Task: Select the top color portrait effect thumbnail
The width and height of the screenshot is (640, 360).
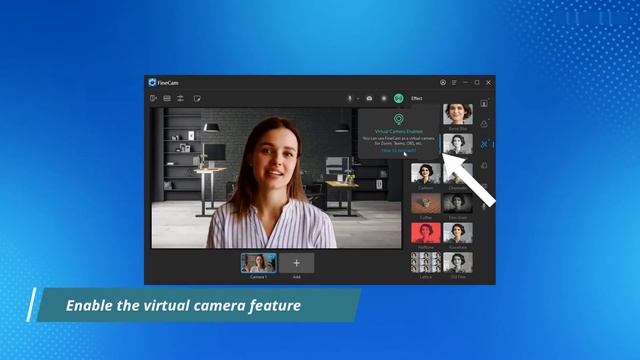Action: pos(458,114)
